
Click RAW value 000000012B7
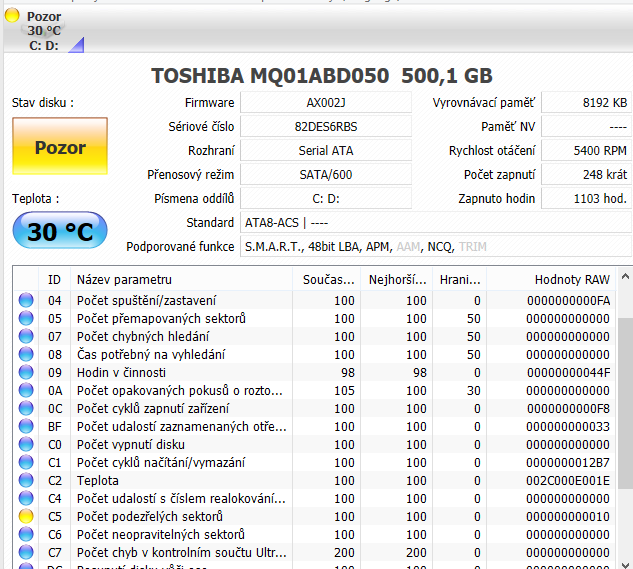coord(568,462)
